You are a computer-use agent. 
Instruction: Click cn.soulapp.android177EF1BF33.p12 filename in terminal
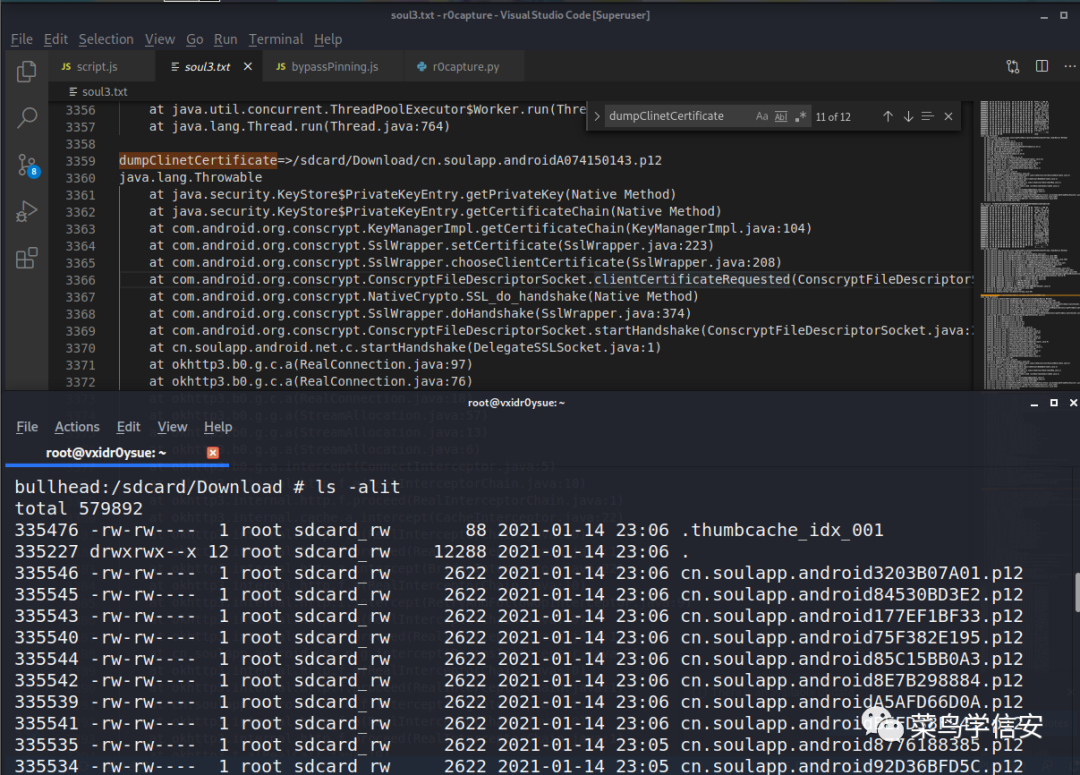tap(851, 616)
